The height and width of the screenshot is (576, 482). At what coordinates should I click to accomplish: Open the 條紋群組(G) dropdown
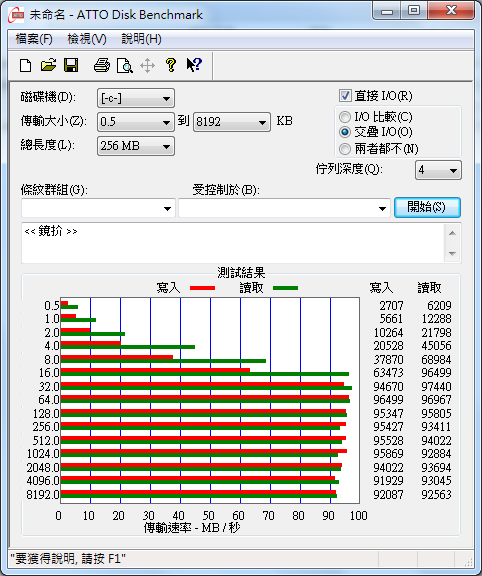pyautogui.click(x=98, y=208)
